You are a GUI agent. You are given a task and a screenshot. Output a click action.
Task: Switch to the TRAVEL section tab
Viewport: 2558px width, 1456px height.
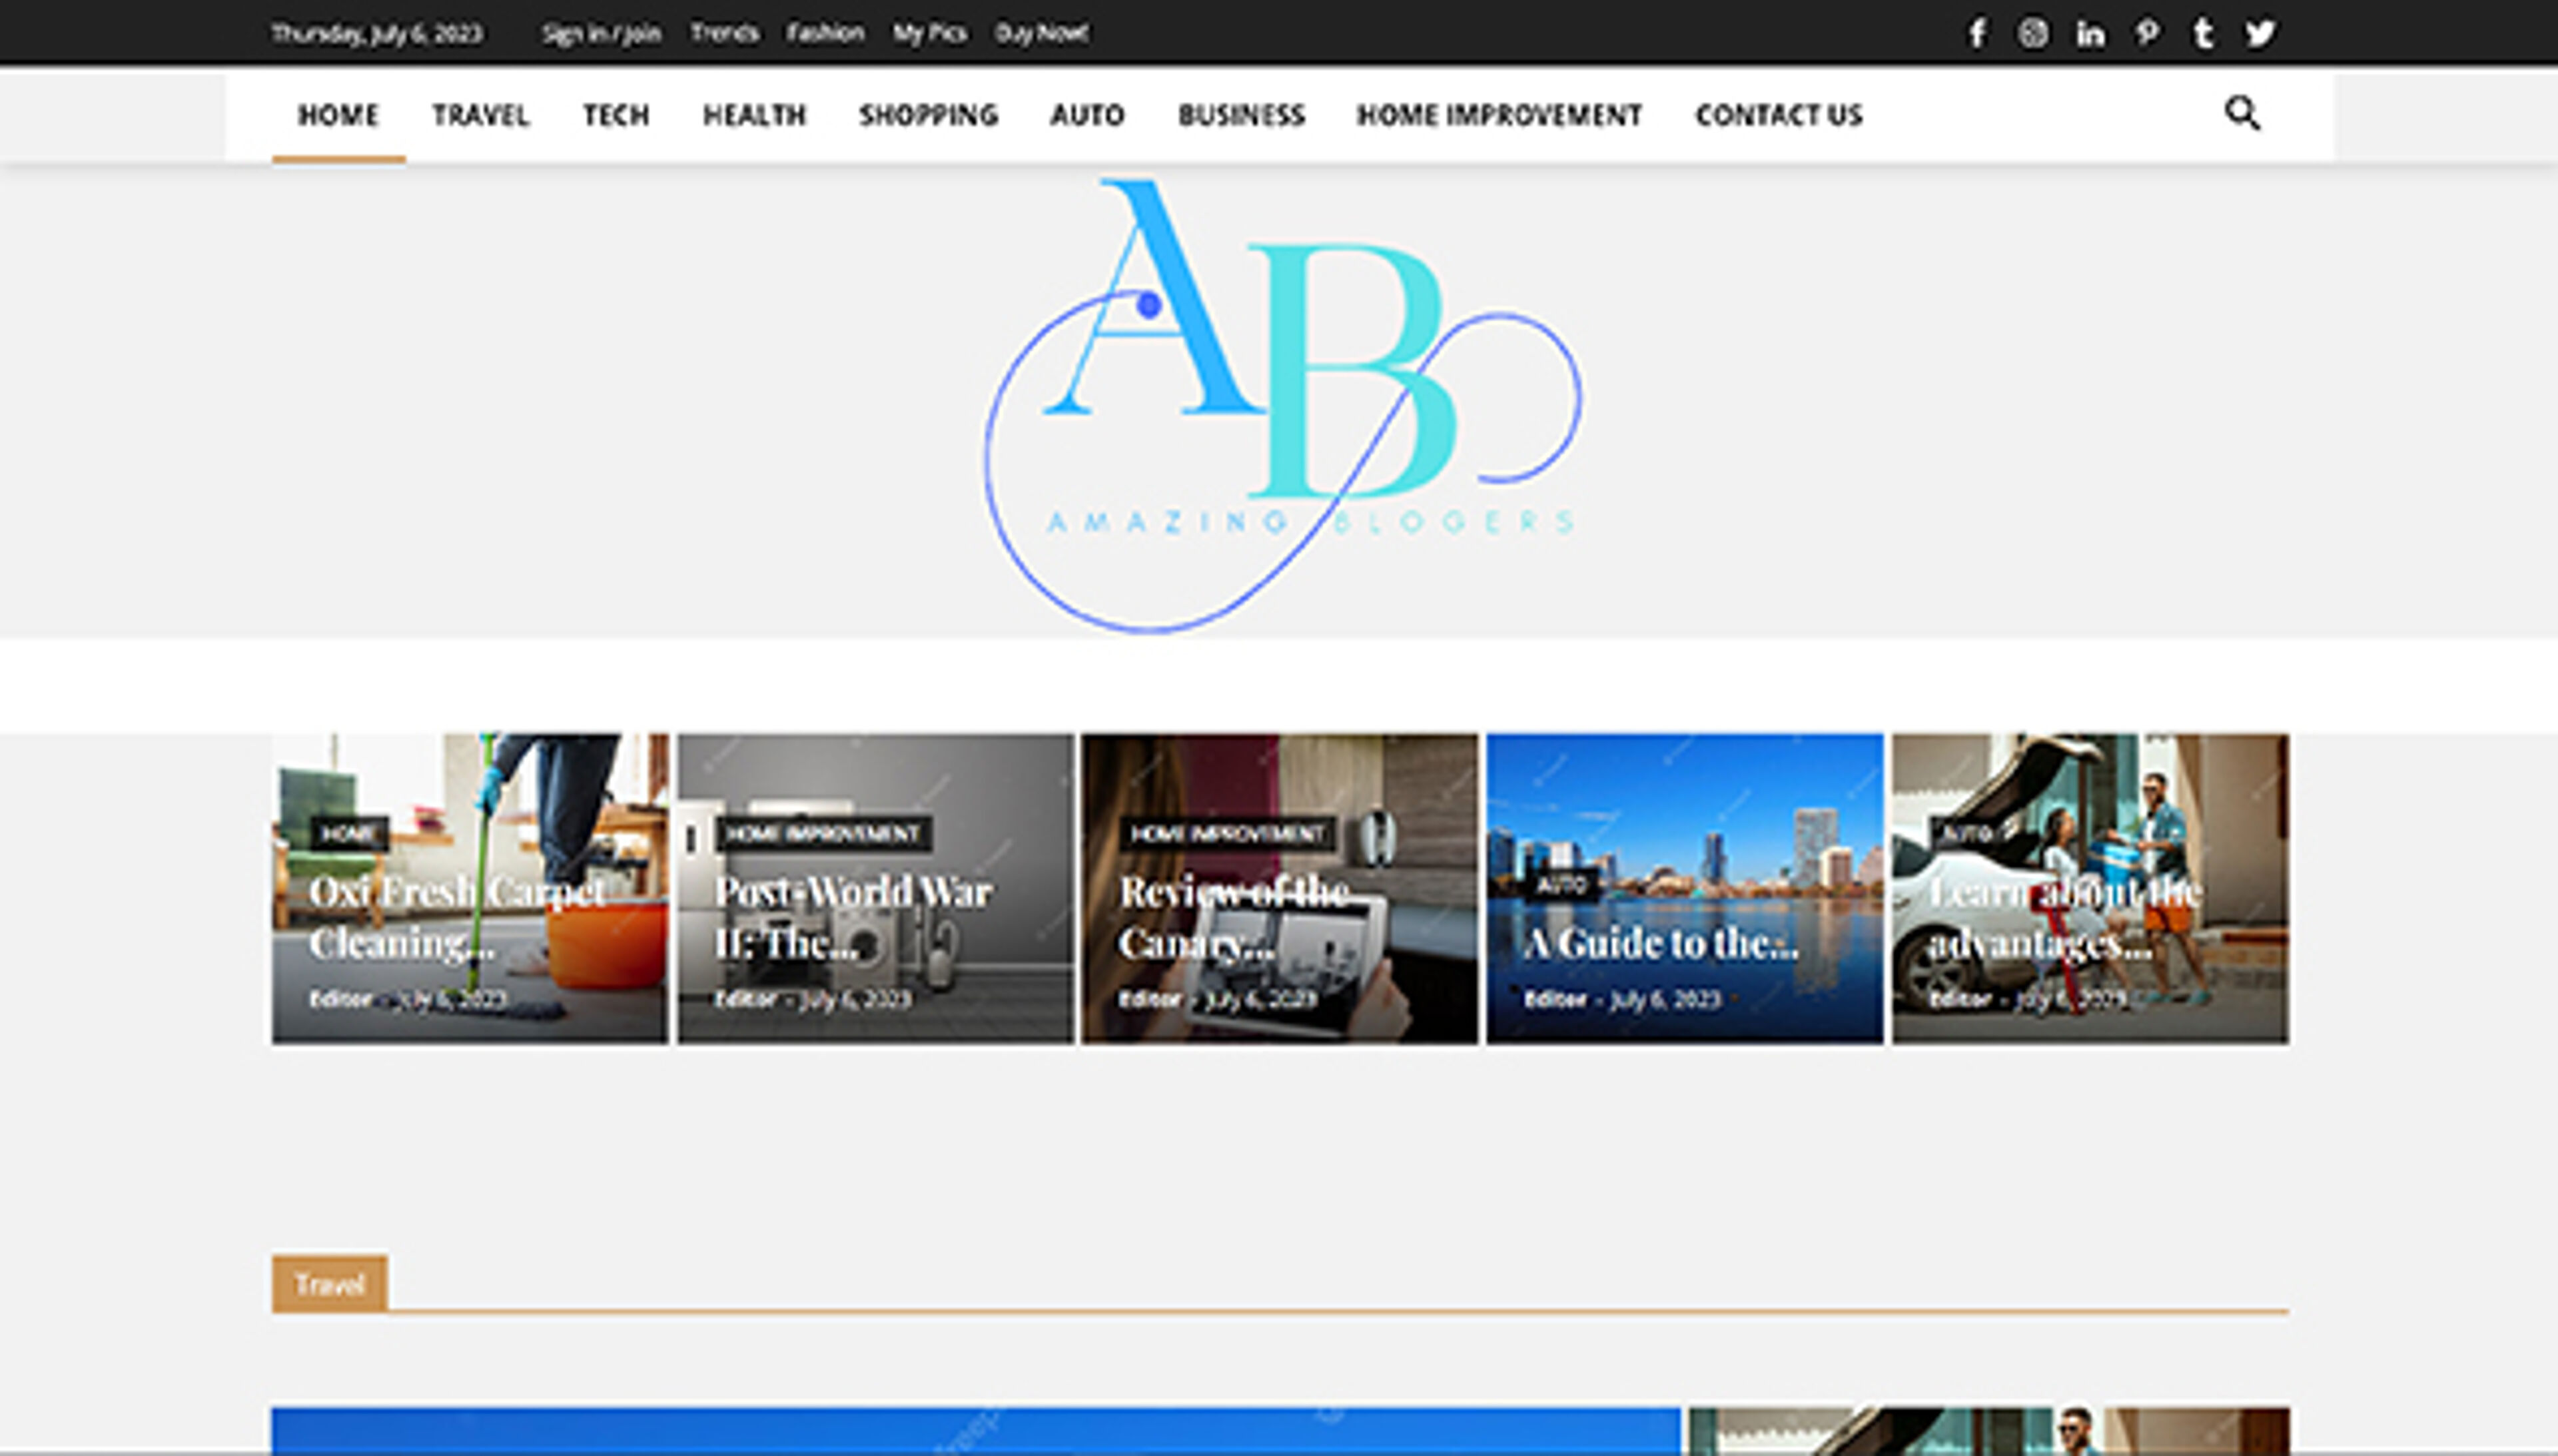[481, 115]
